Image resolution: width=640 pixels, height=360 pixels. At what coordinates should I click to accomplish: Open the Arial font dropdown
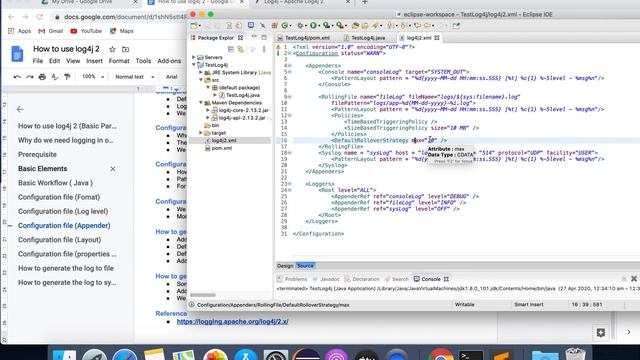(x=172, y=77)
